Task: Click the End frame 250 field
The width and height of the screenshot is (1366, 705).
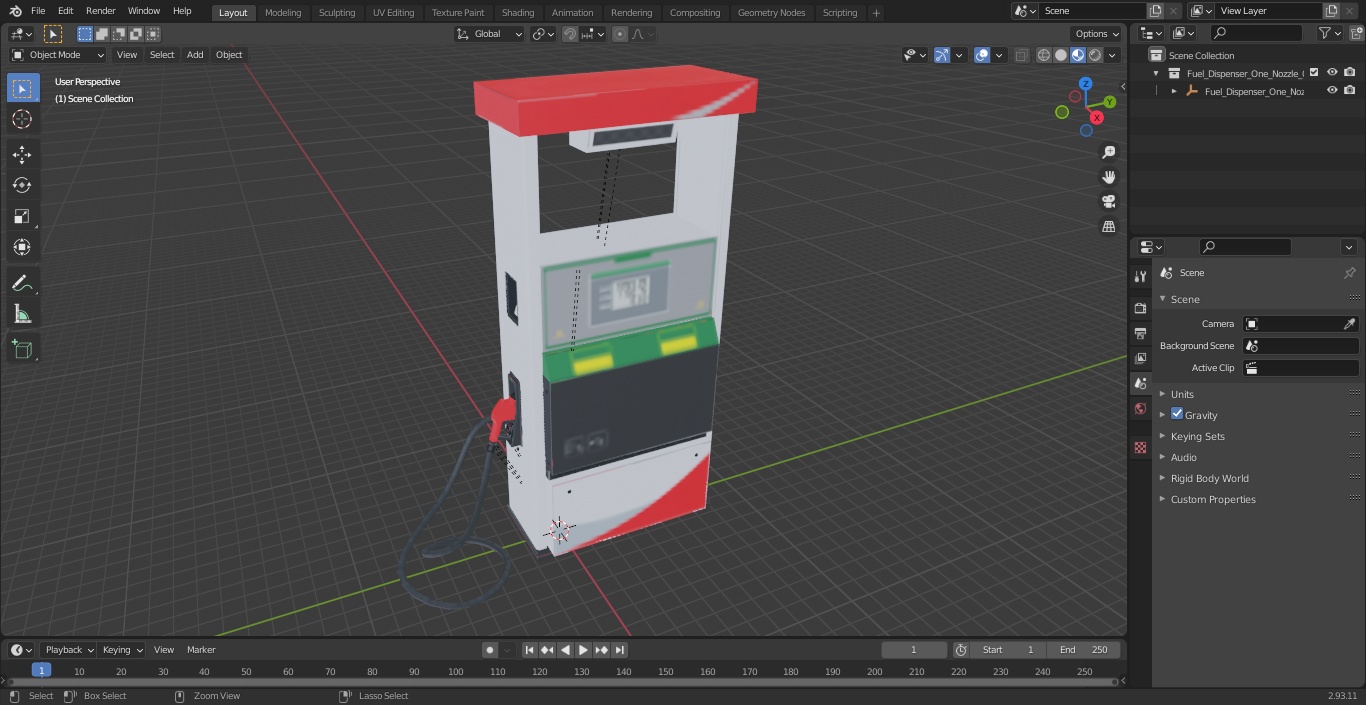Action: pos(1083,650)
